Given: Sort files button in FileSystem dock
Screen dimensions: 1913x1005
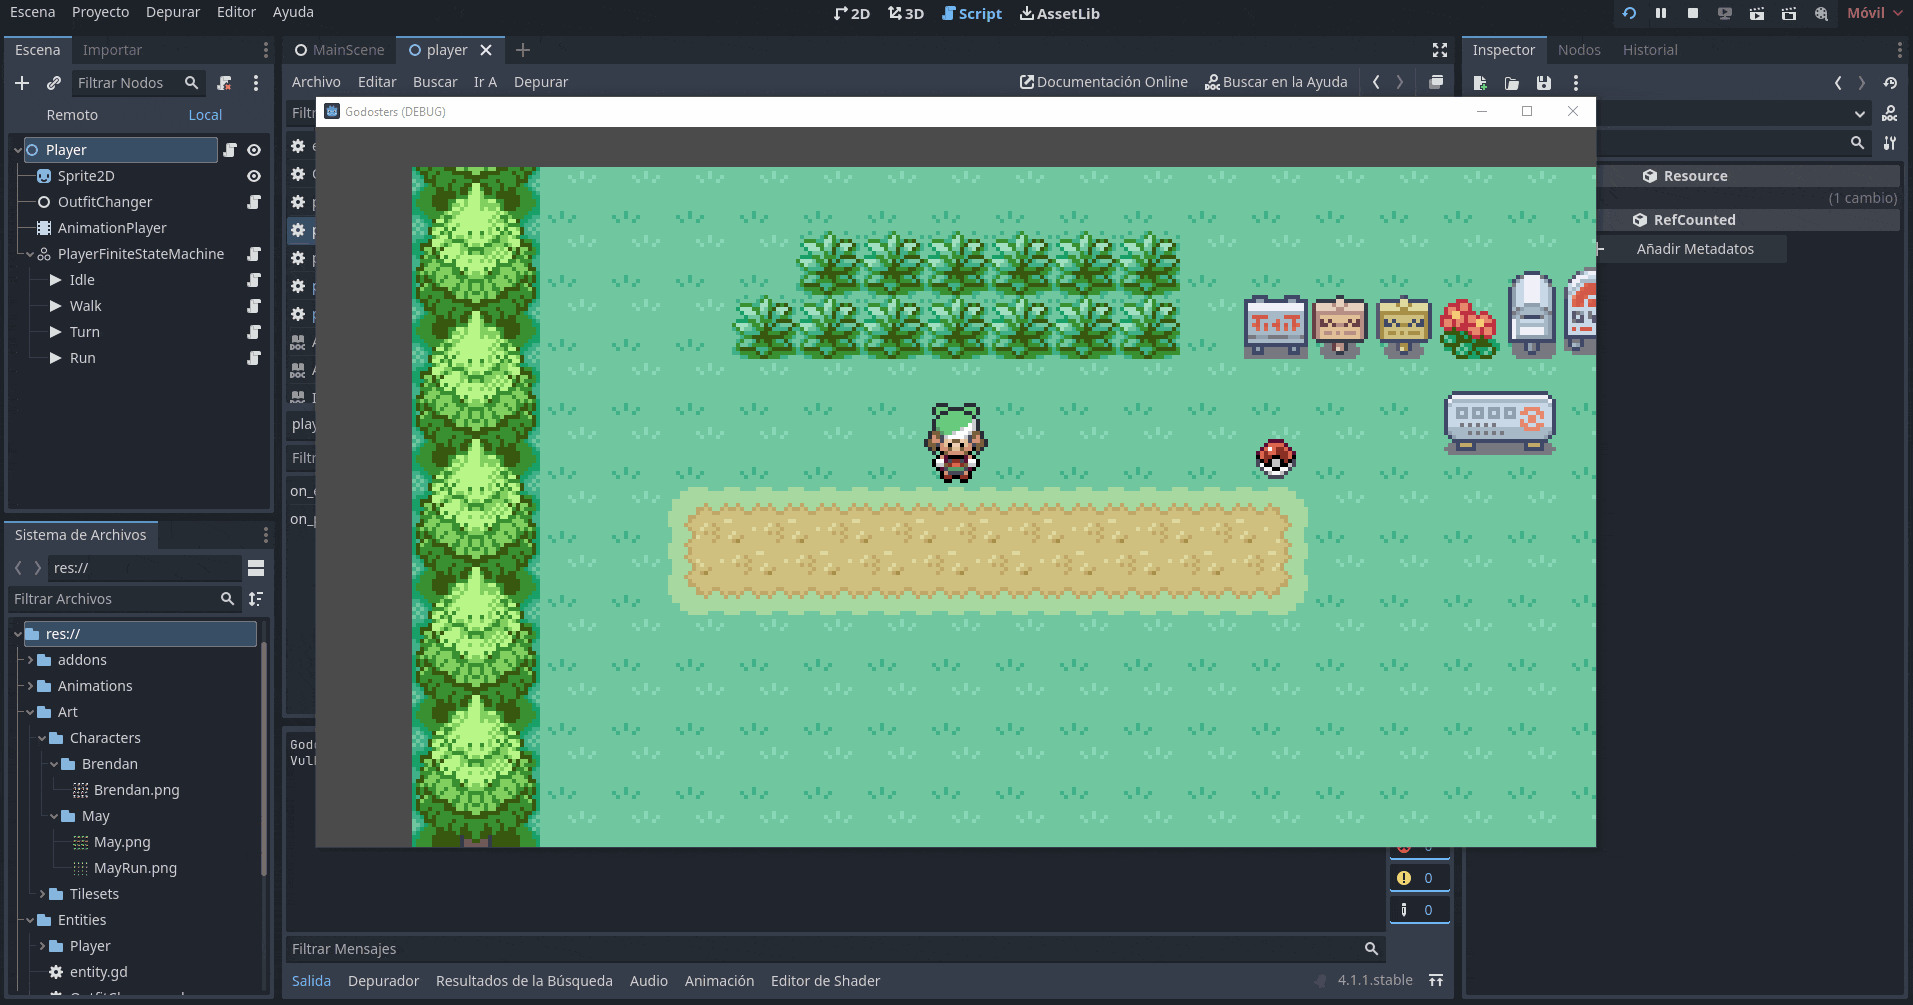Looking at the screenshot, I should [256, 599].
